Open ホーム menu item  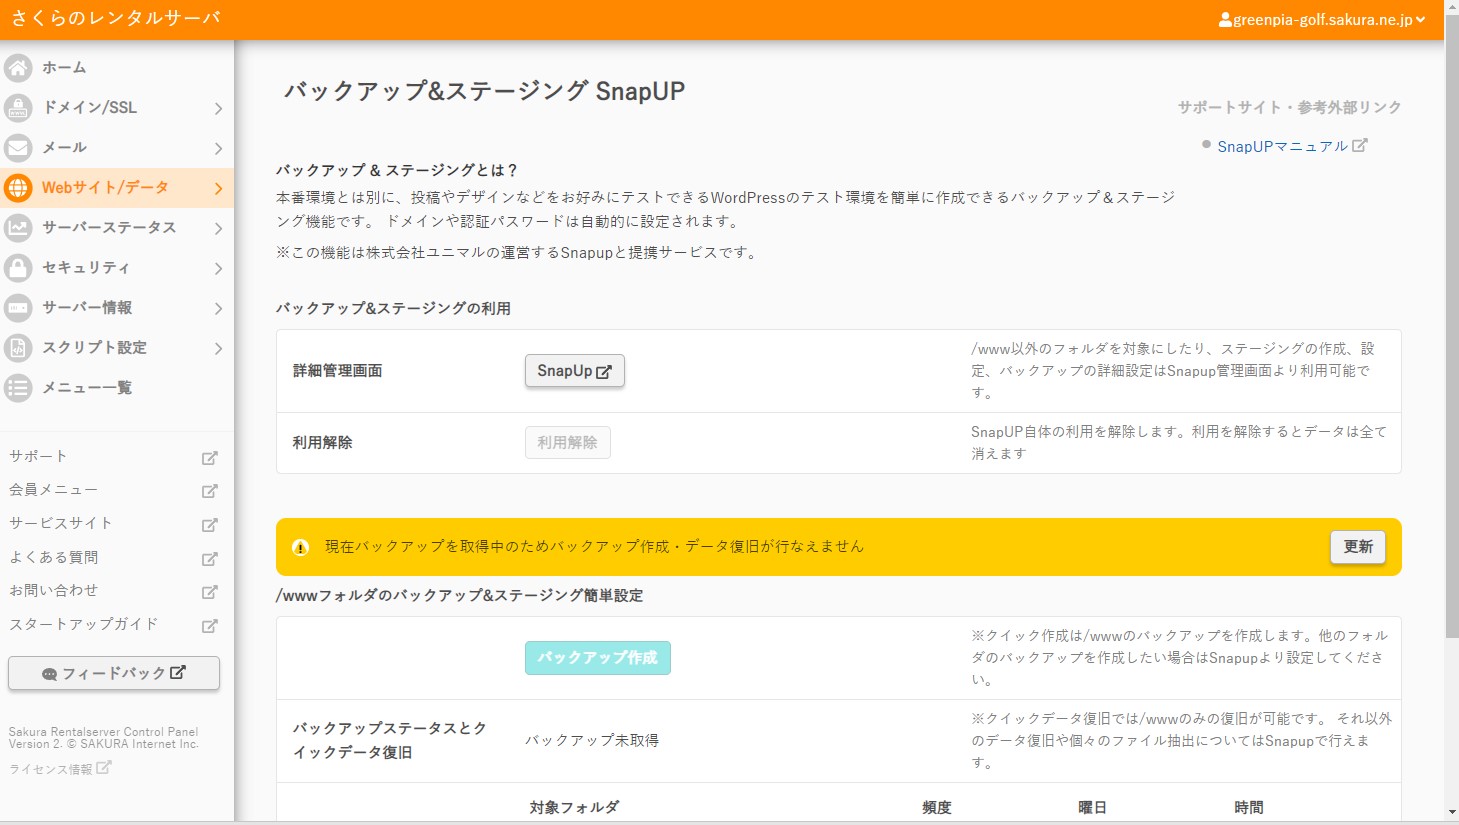click(x=117, y=68)
